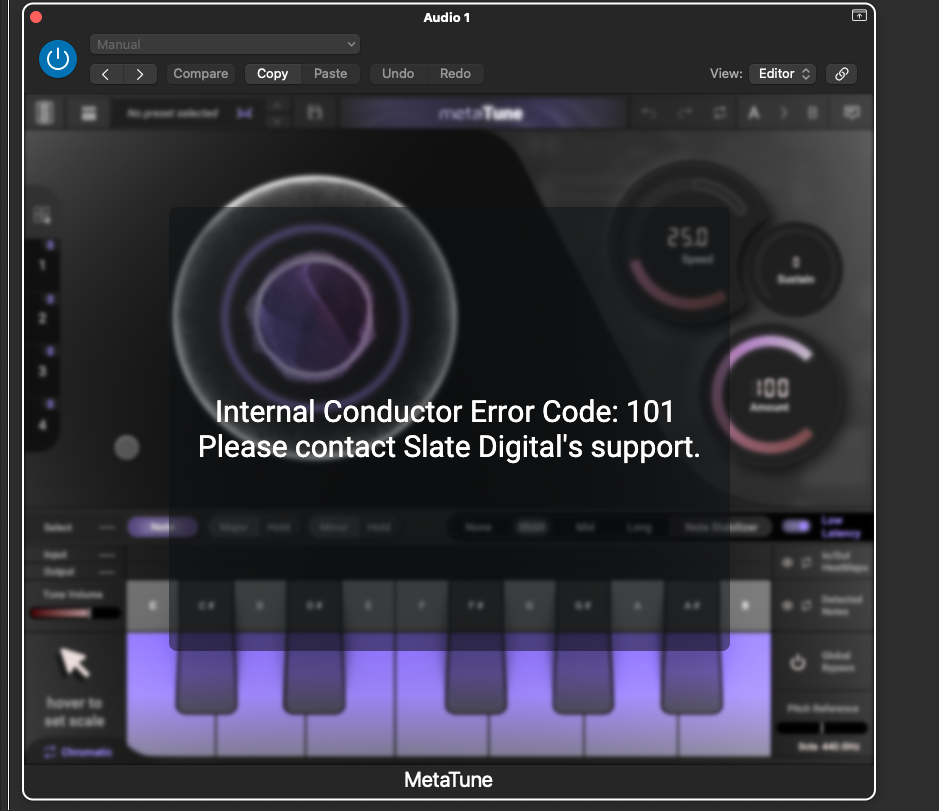
Task: Click the Pitch Reference slider
Action: click(822, 728)
